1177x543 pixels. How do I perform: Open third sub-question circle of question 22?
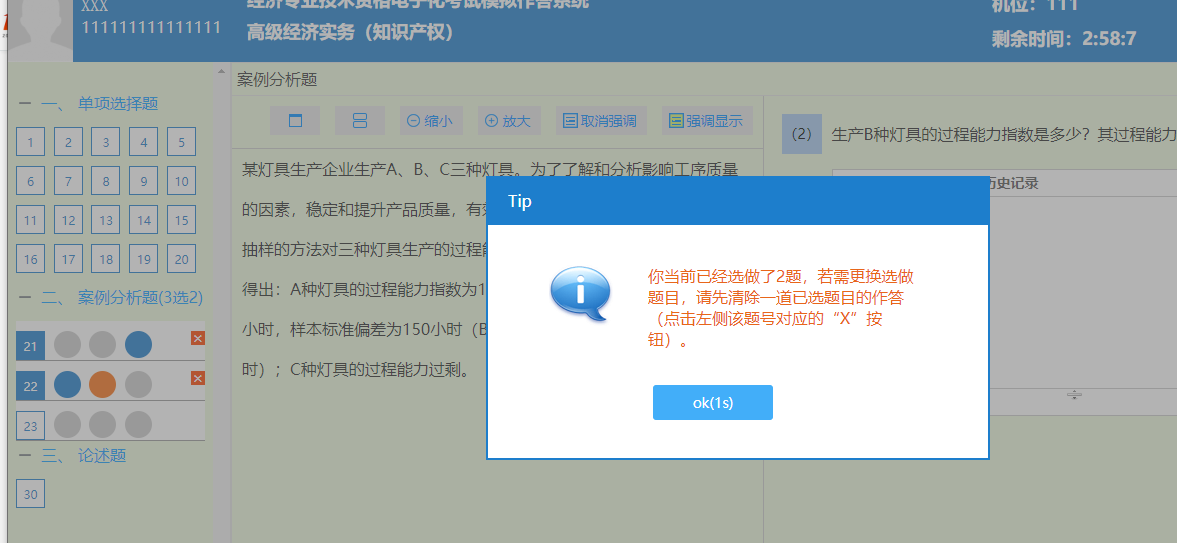pos(138,385)
